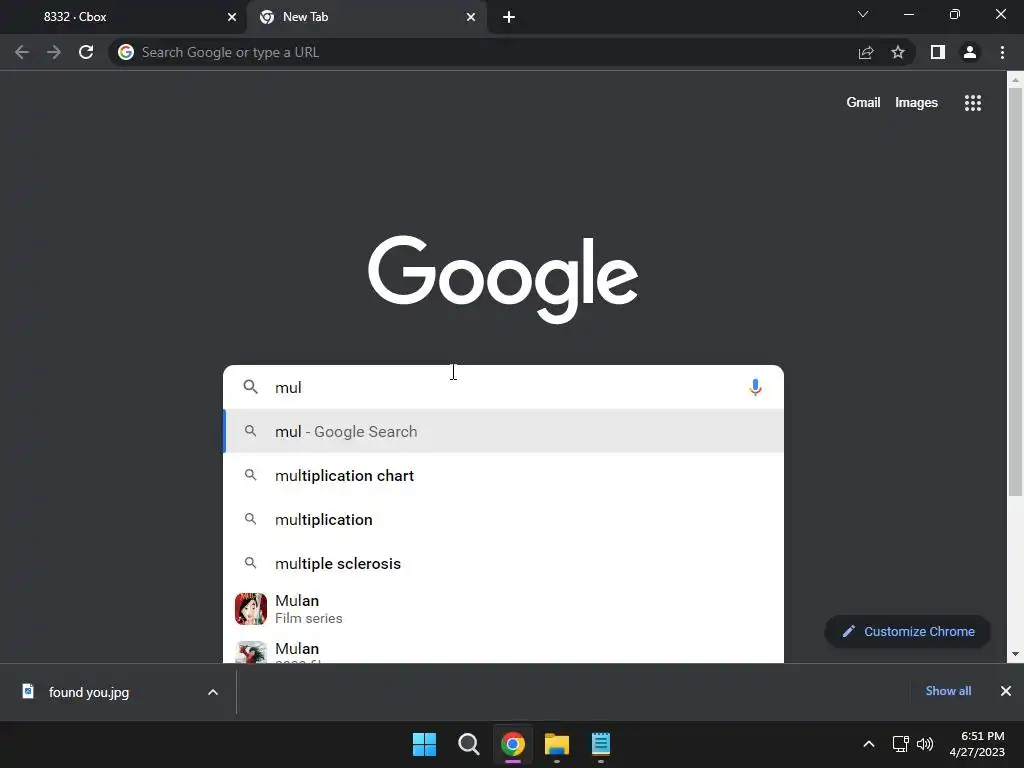Open Chrome three-dot menu
This screenshot has width=1024, height=768.
1002,52
